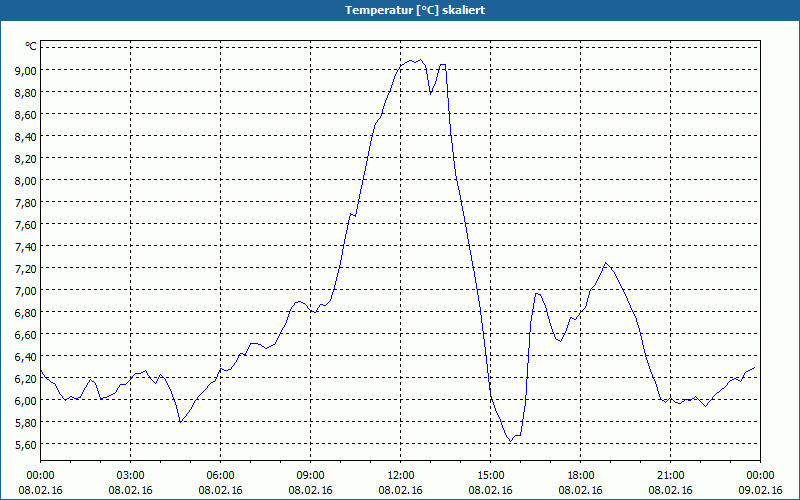Screen dimensions: 800x500
Task: Choose the 6,80 y-axis value
Action: pos(26,312)
